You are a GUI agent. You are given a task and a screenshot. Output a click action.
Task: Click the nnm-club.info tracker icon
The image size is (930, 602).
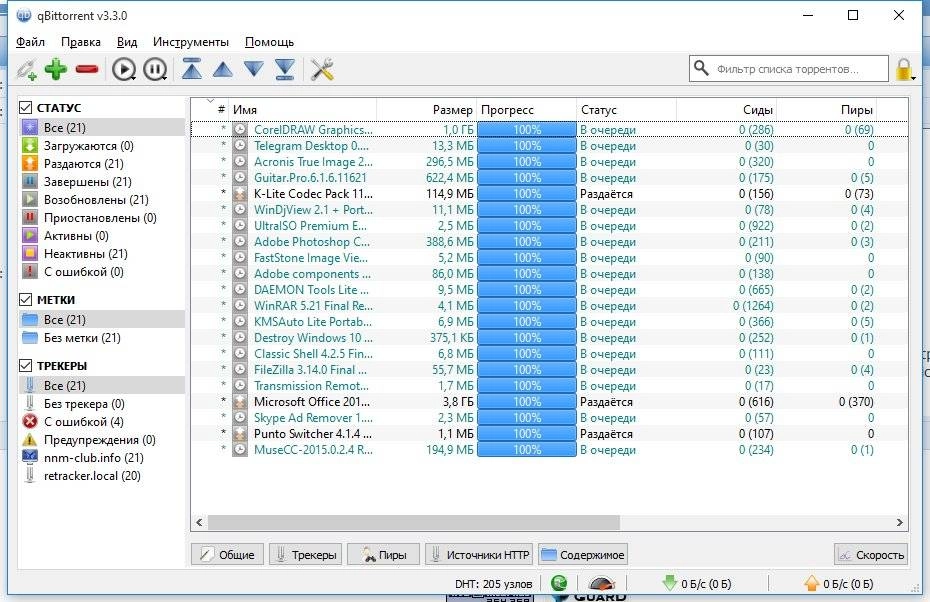[30, 457]
